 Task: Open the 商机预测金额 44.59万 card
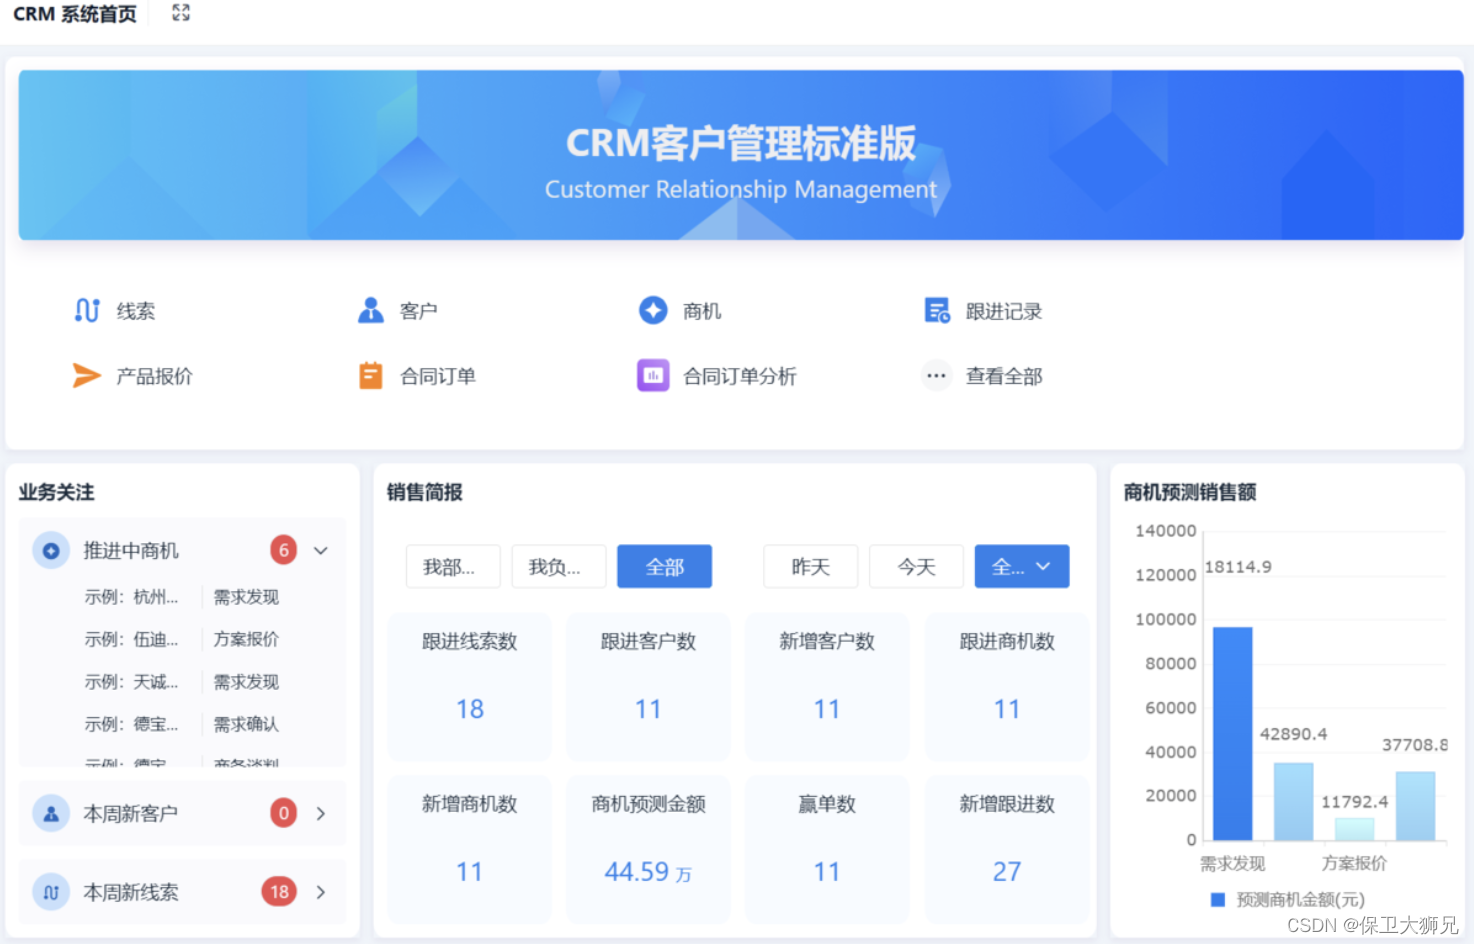coord(648,849)
